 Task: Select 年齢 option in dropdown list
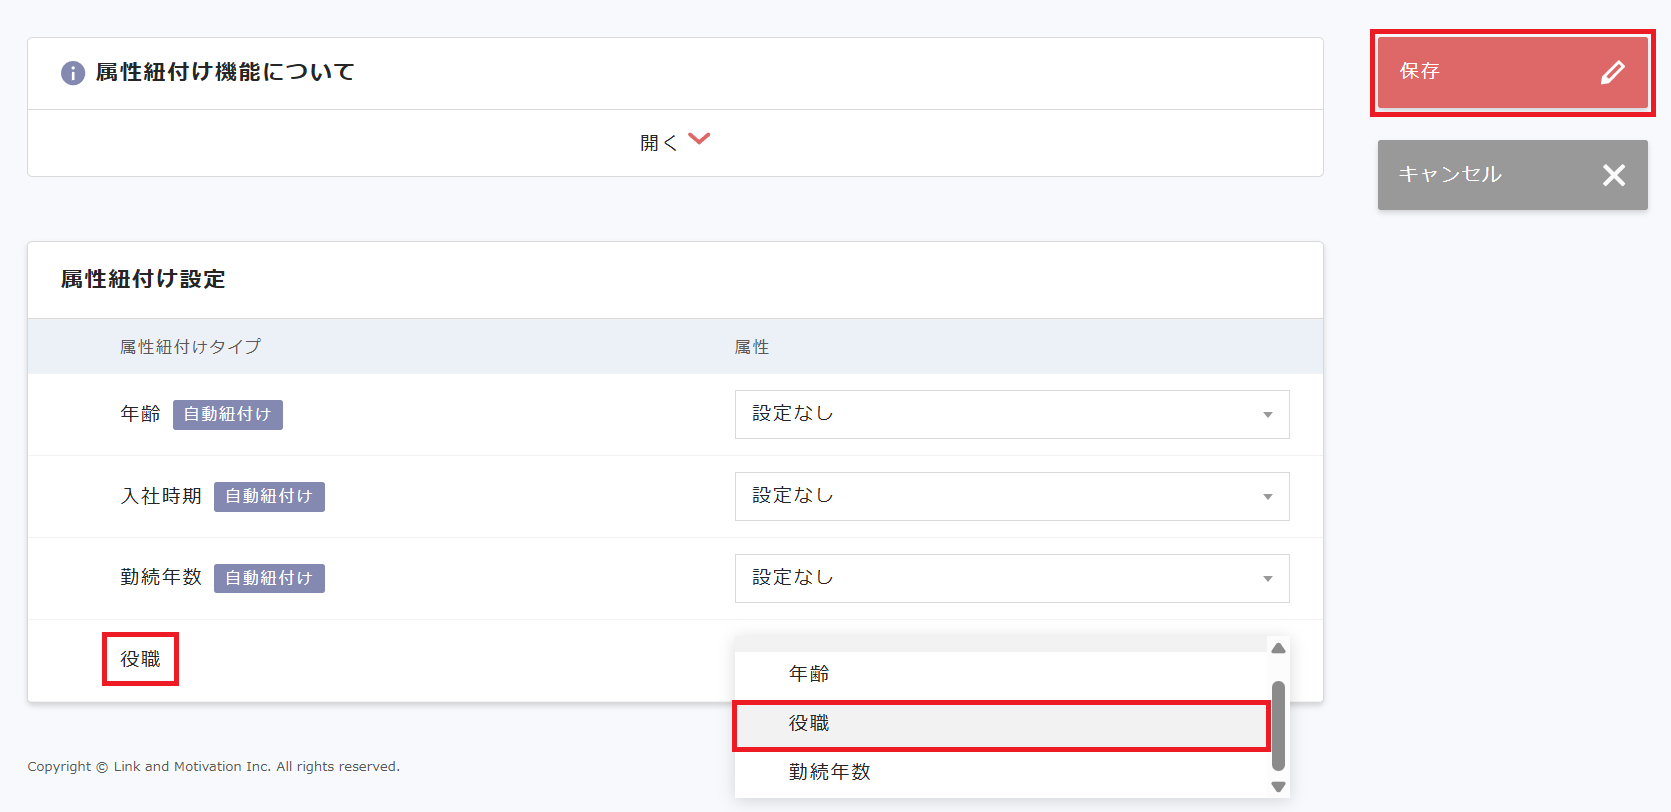(x=809, y=674)
